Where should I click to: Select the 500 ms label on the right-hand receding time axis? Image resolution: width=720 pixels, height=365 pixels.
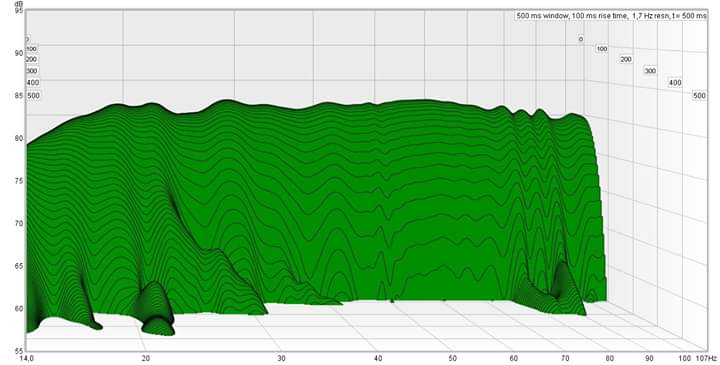pos(699,95)
